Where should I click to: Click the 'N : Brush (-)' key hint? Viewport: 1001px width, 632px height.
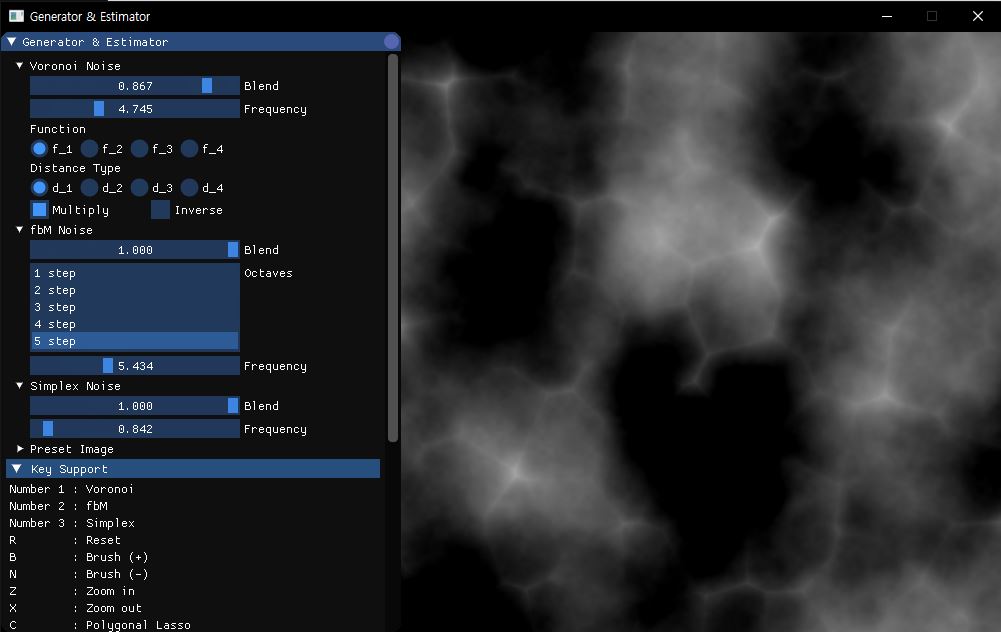pos(79,574)
